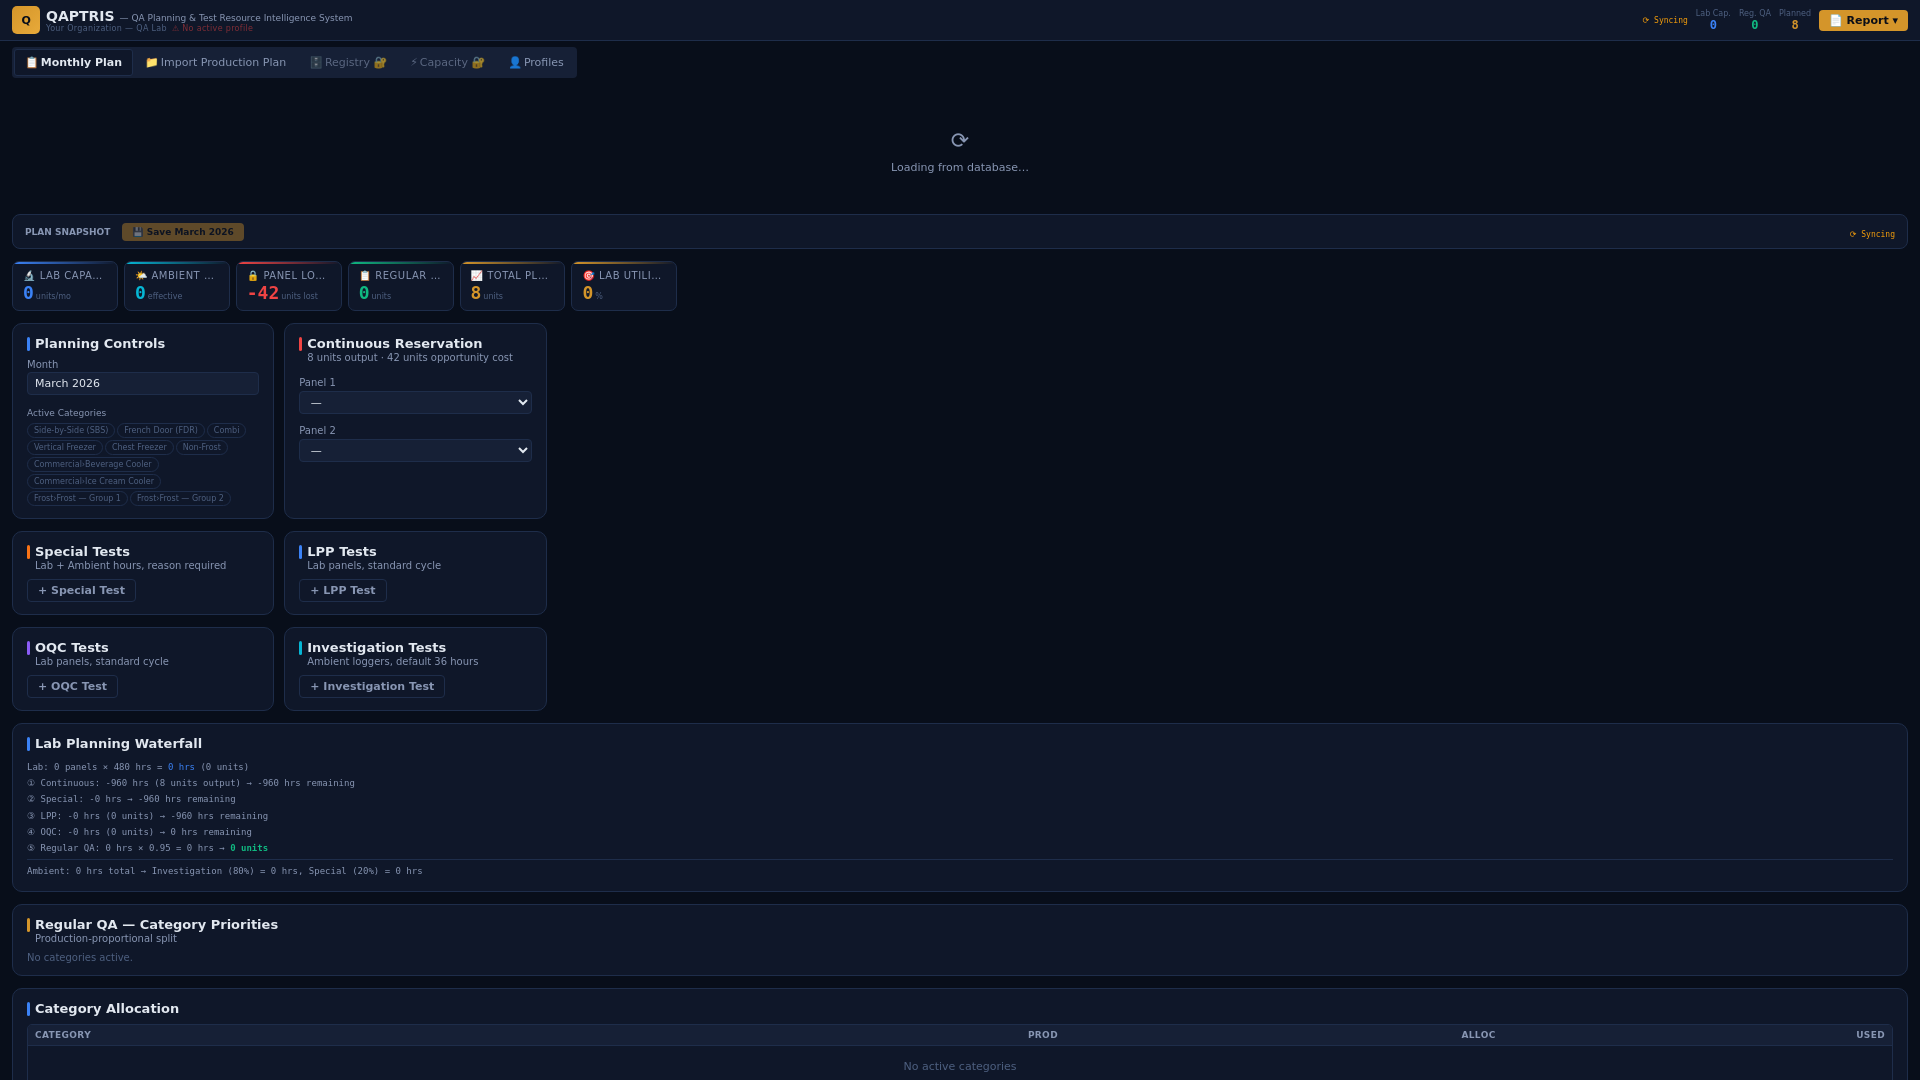Click the Continuous Reservation heading
The width and height of the screenshot is (1920, 1080).
(394, 344)
